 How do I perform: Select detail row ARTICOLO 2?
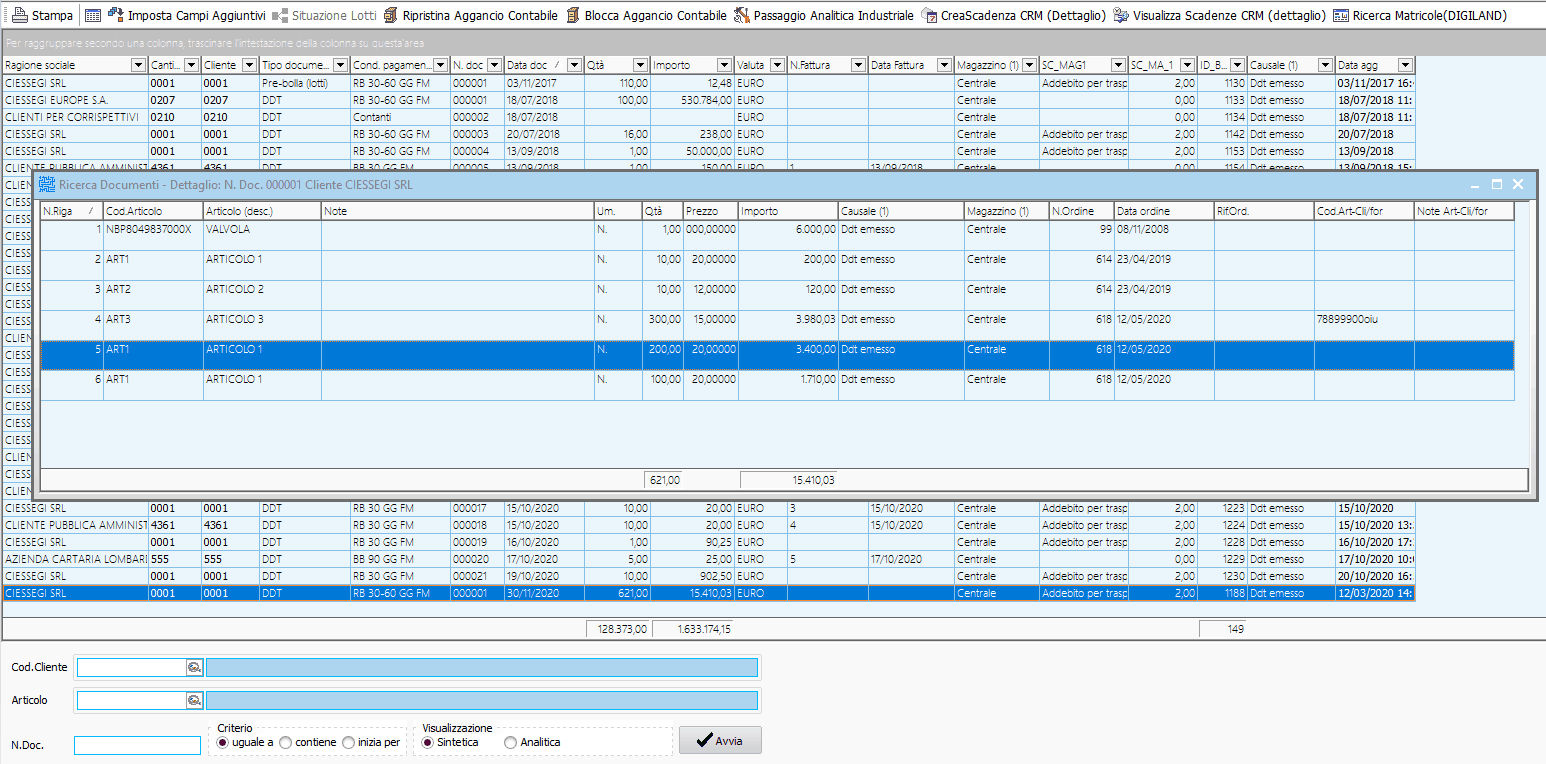777,295
